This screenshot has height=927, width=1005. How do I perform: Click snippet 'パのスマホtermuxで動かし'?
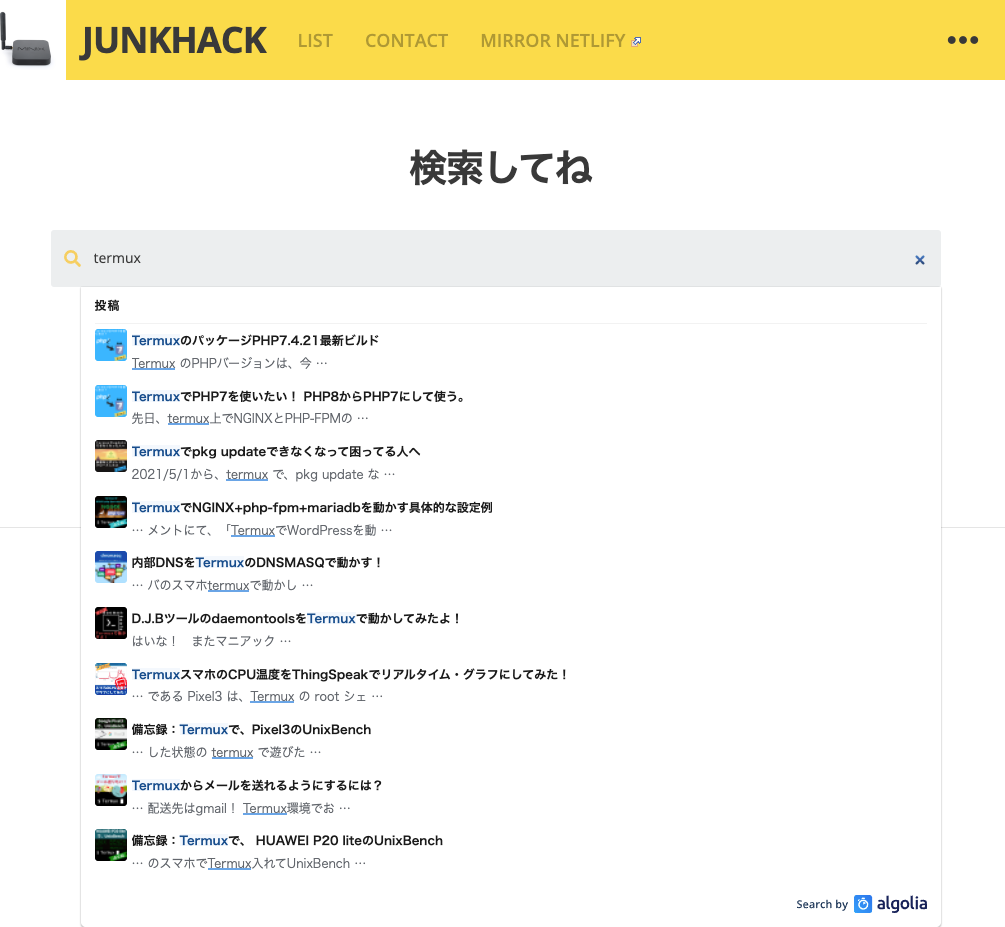coord(222,585)
